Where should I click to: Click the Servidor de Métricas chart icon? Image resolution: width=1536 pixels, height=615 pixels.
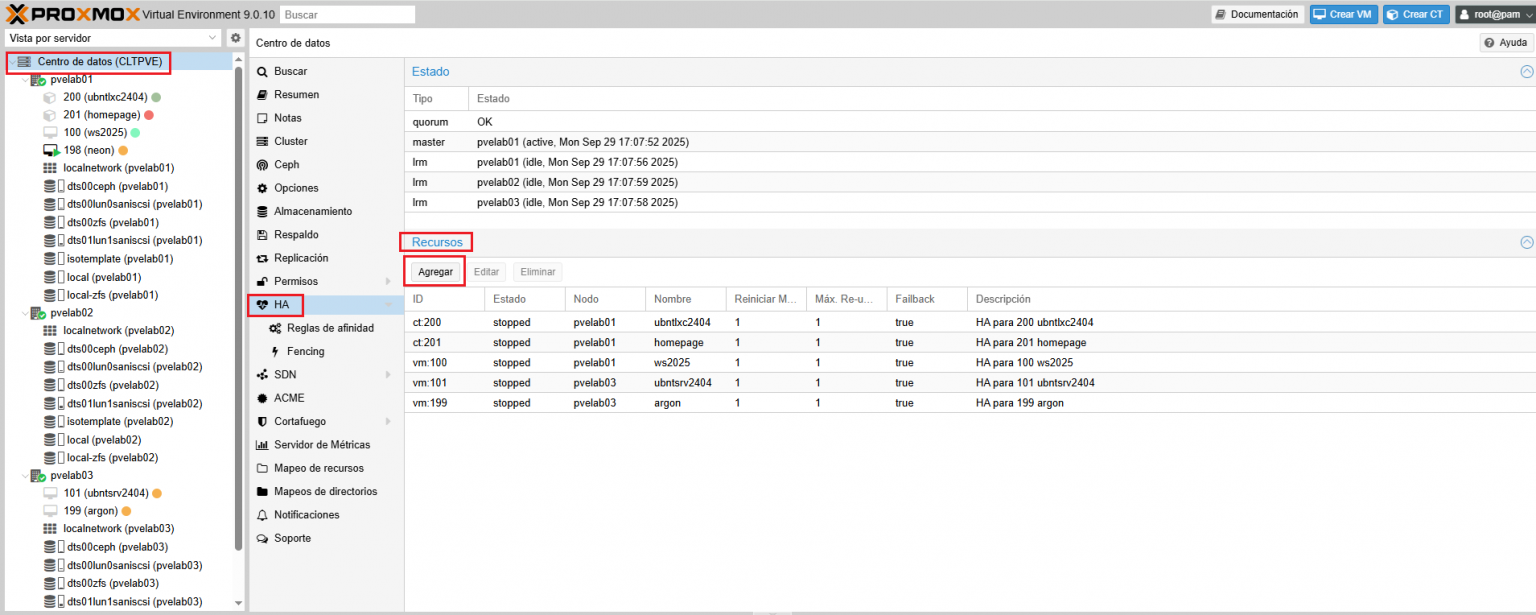point(262,445)
